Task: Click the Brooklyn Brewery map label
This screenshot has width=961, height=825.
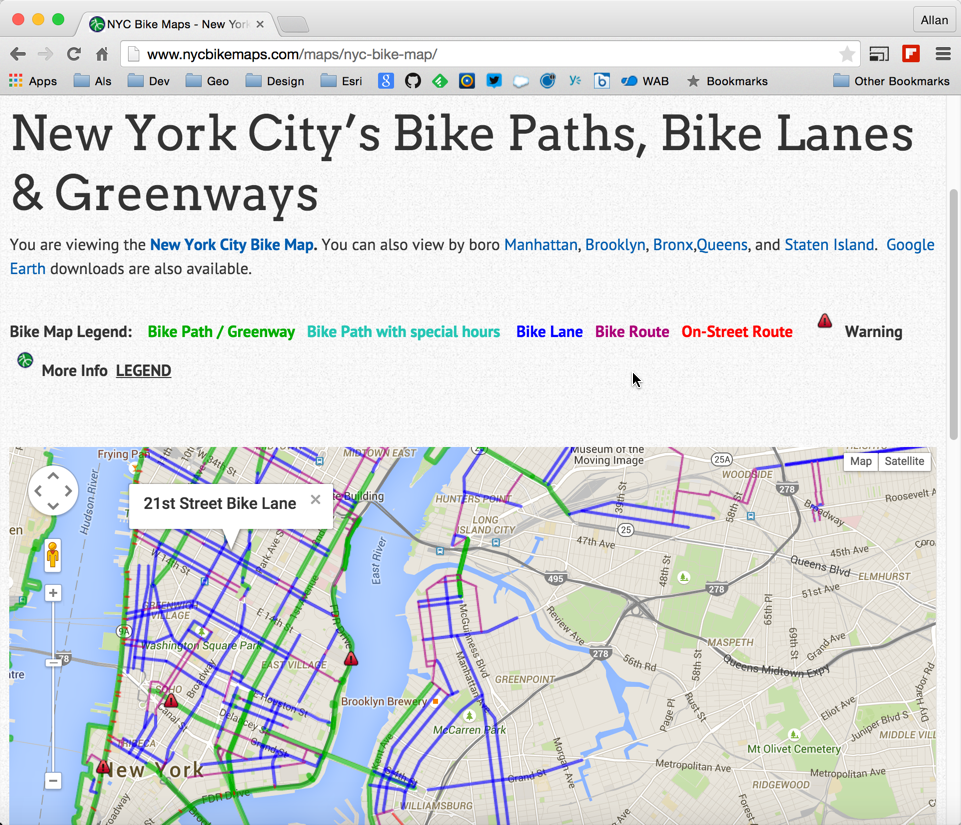Action: coord(384,701)
